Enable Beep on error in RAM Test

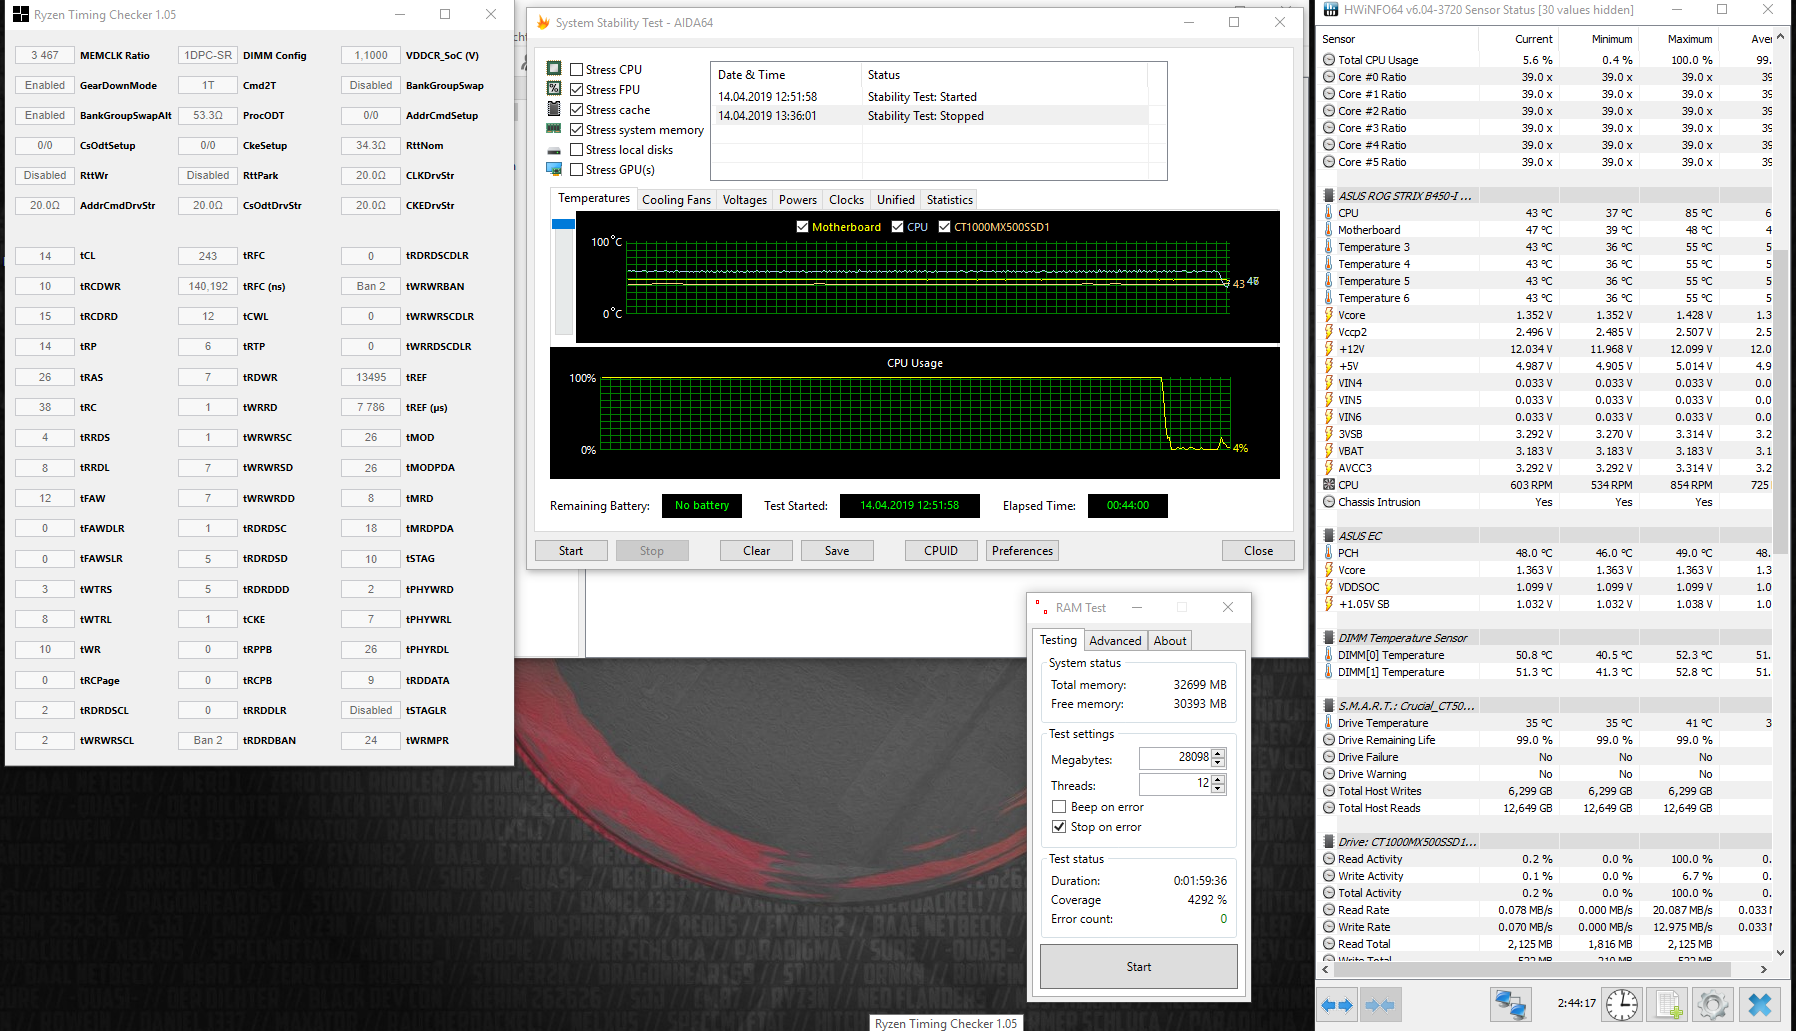tap(1059, 807)
